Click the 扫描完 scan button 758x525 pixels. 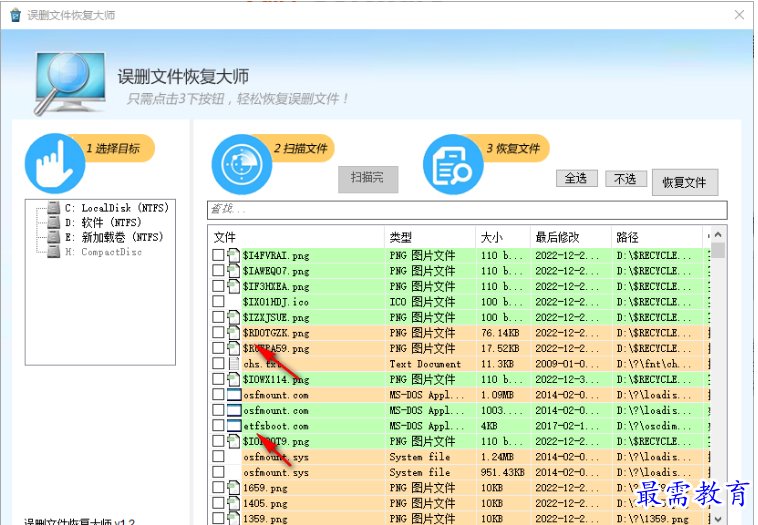tap(368, 179)
